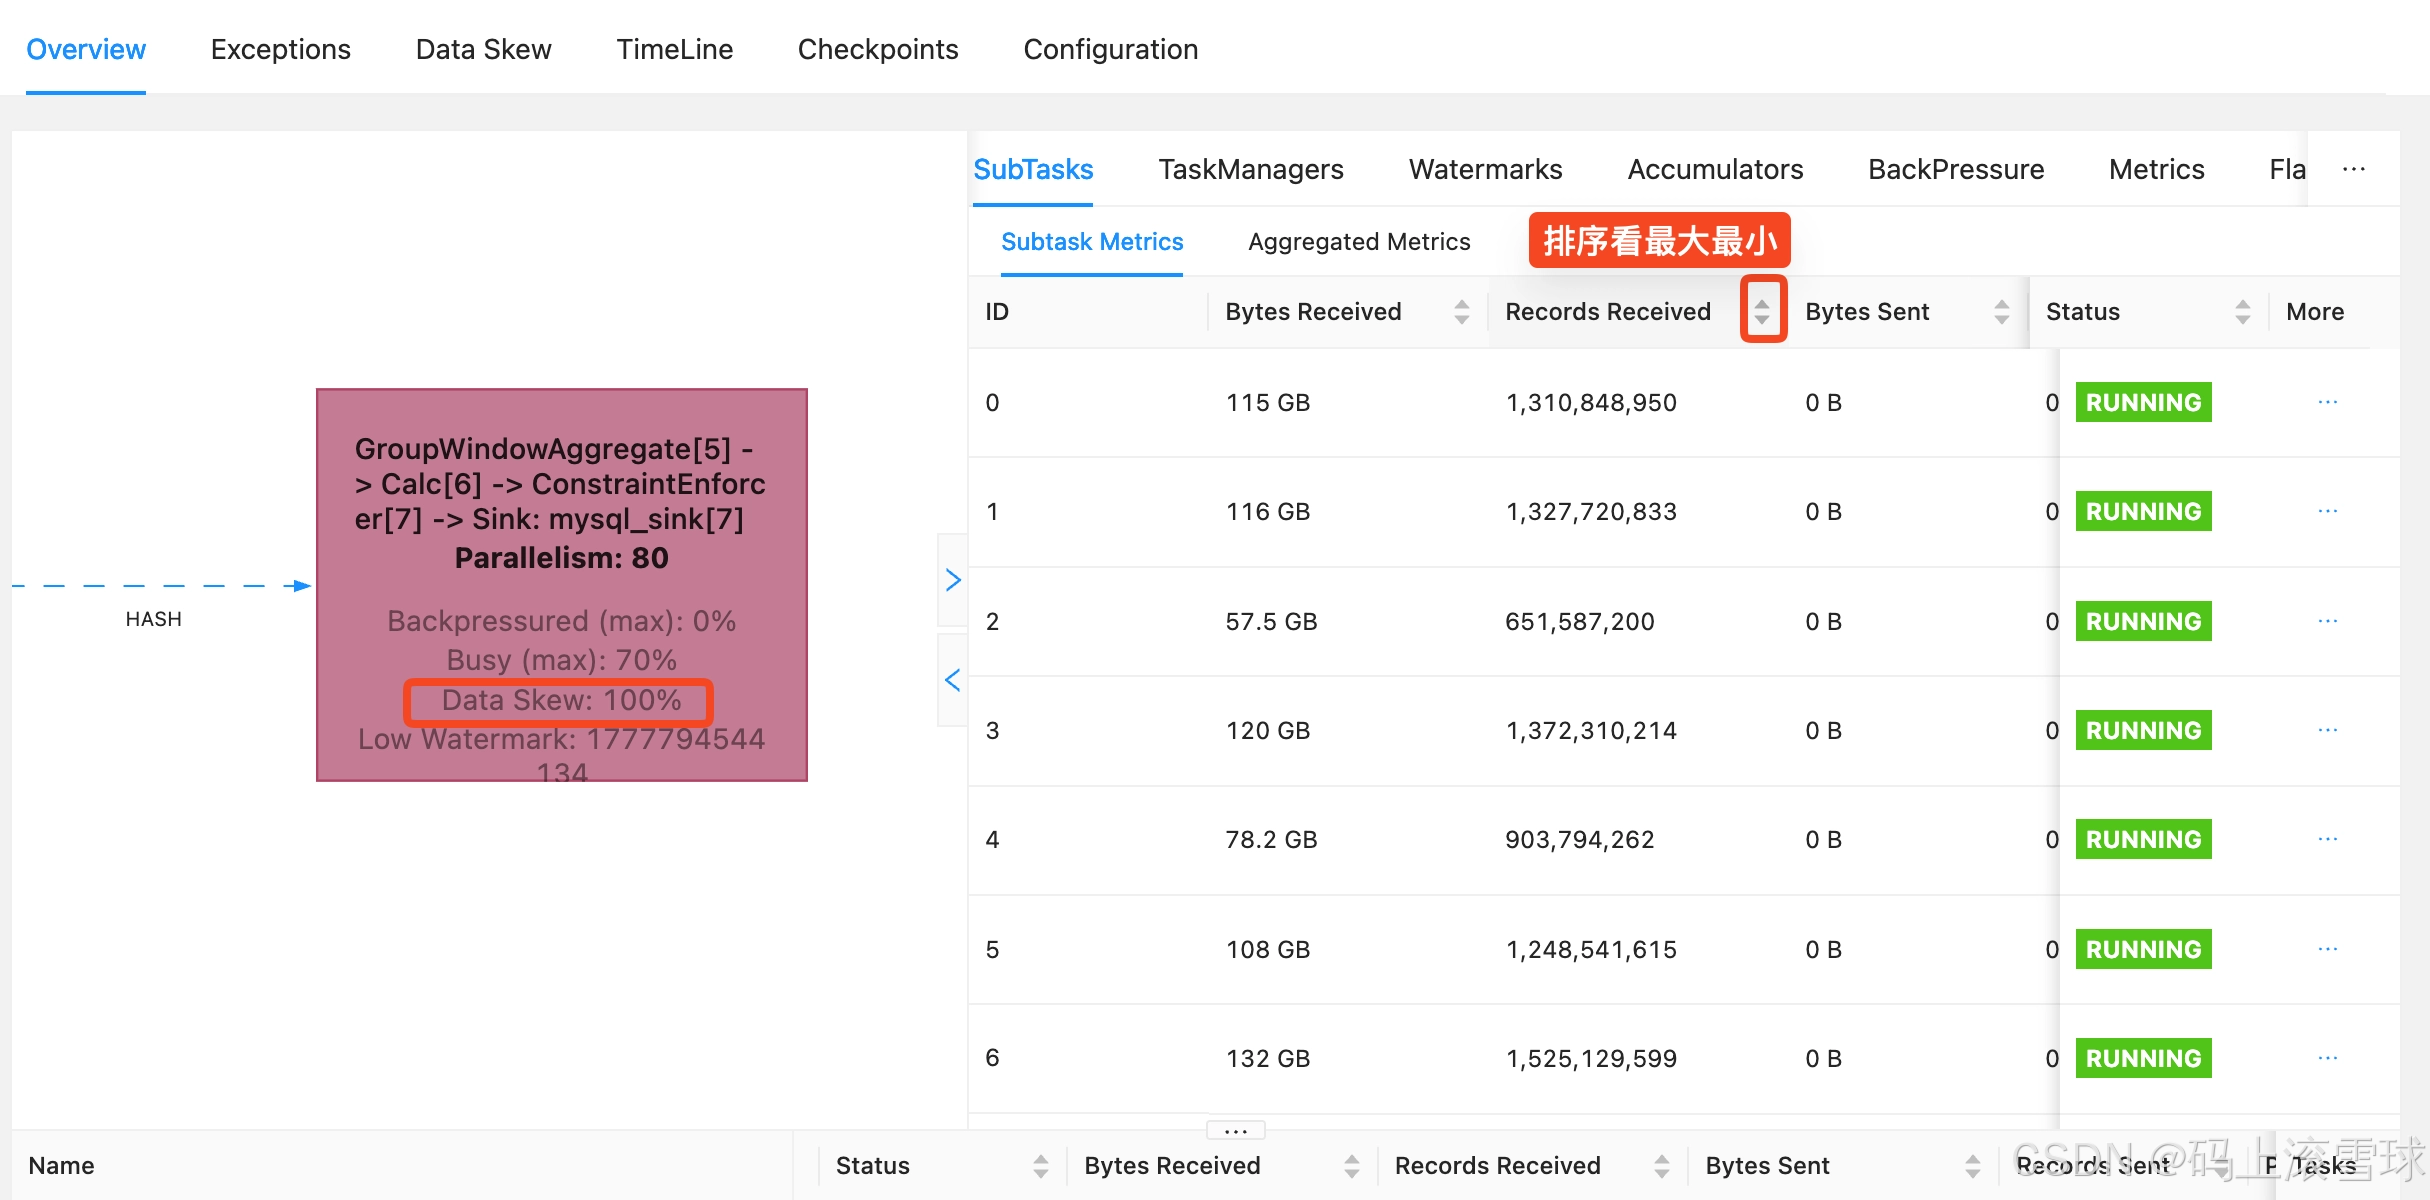Screen dimensions: 2430x1200
Task: Click RUNNING status badge of subtask 4
Action: coord(2144,839)
